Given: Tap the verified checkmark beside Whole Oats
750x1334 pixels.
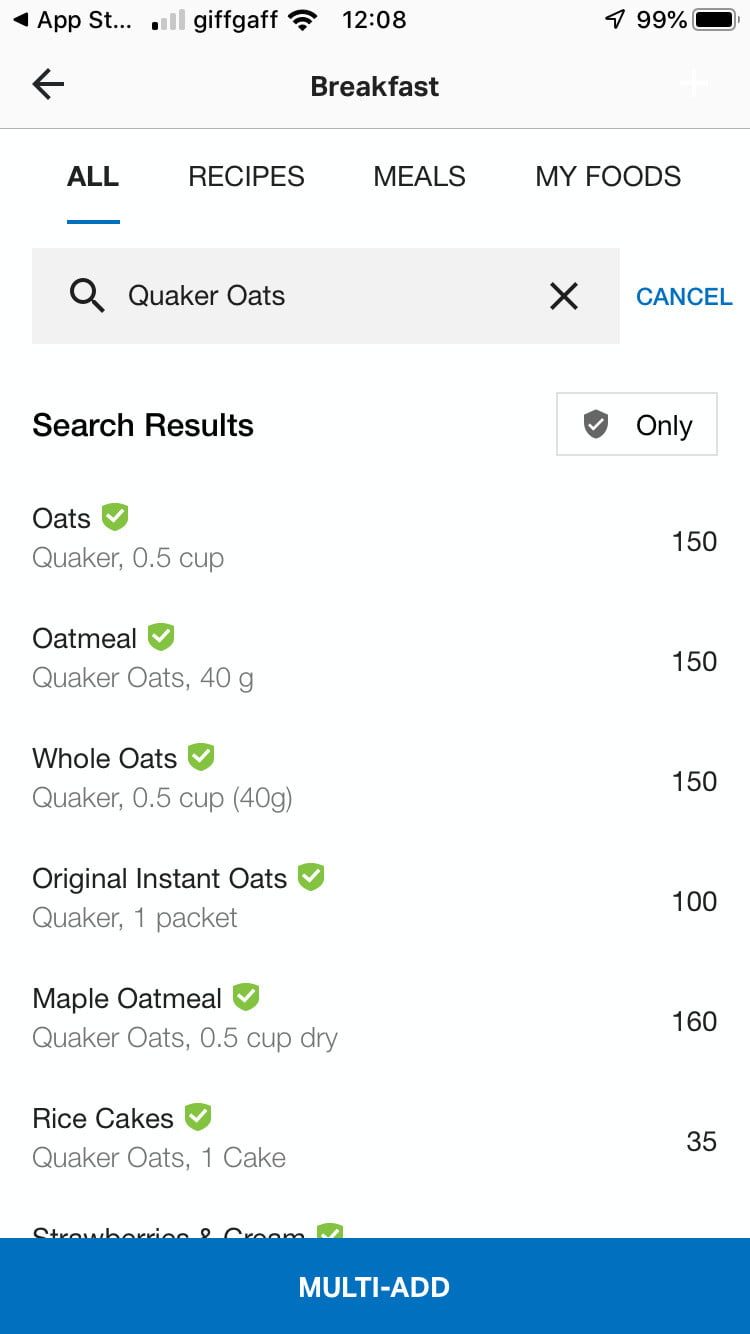Looking at the screenshot, I should 201,757.
